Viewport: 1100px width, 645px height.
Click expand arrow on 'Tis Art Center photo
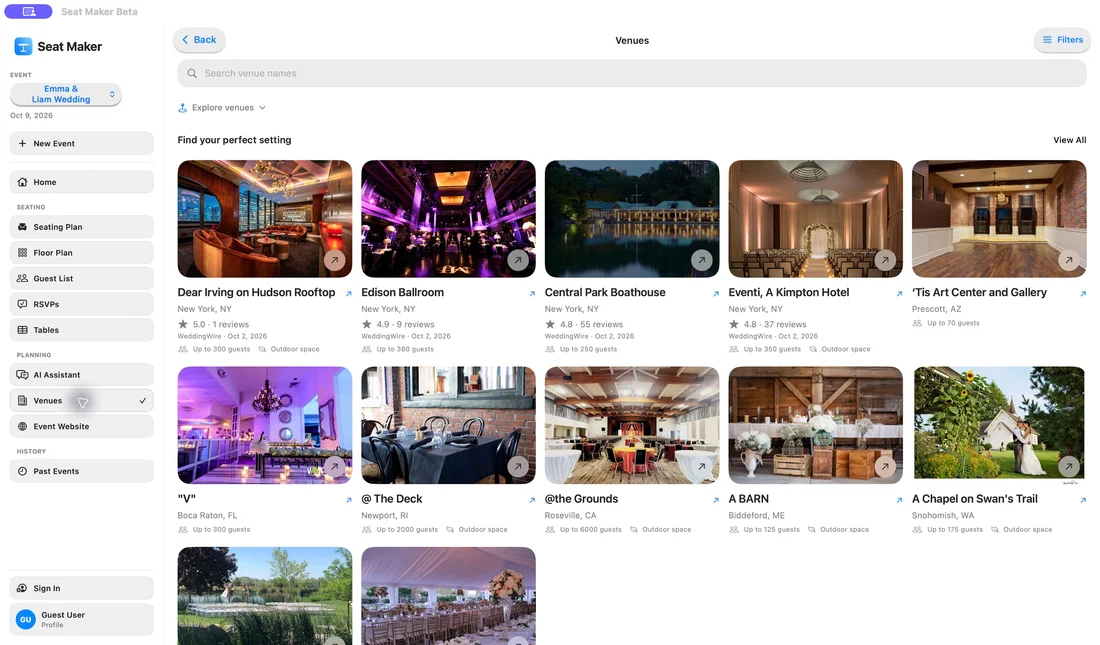[x=1068, y=260]
